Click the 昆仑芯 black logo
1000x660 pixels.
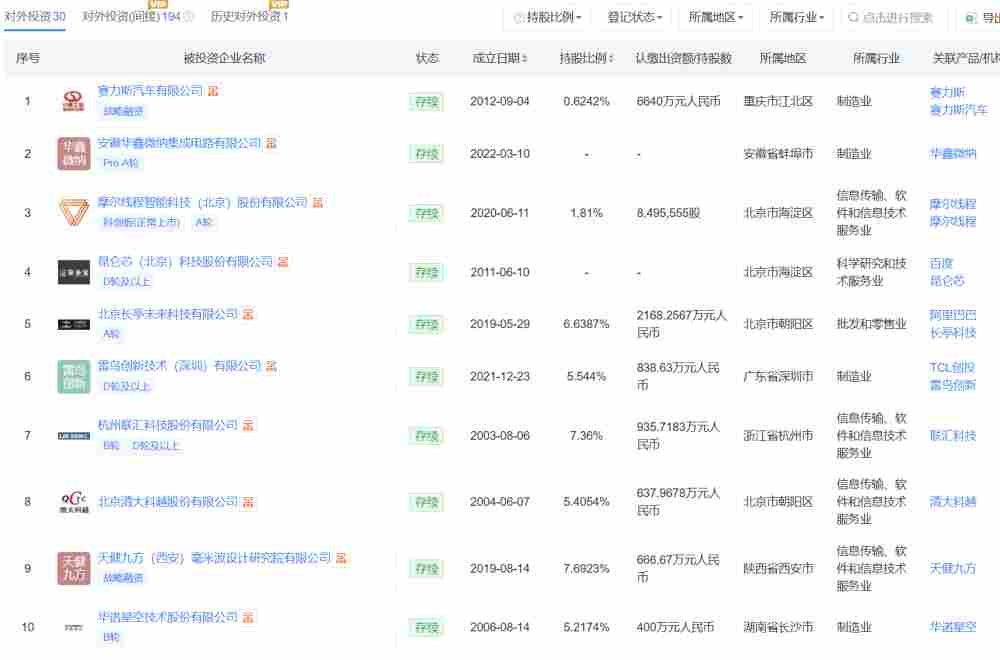[x=72, y=272]
